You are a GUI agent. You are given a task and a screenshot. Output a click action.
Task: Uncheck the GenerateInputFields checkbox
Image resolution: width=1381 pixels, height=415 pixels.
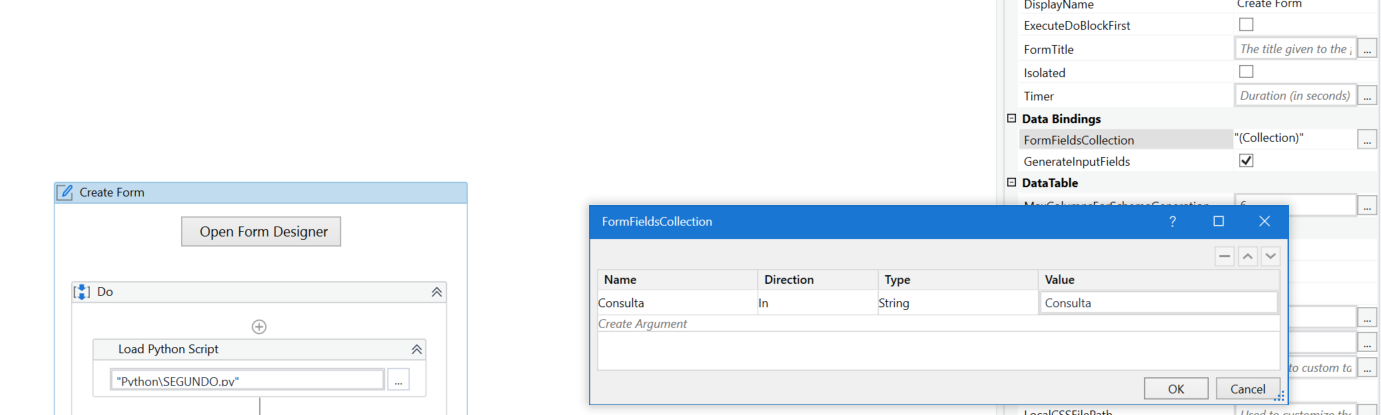(1246, 161)
